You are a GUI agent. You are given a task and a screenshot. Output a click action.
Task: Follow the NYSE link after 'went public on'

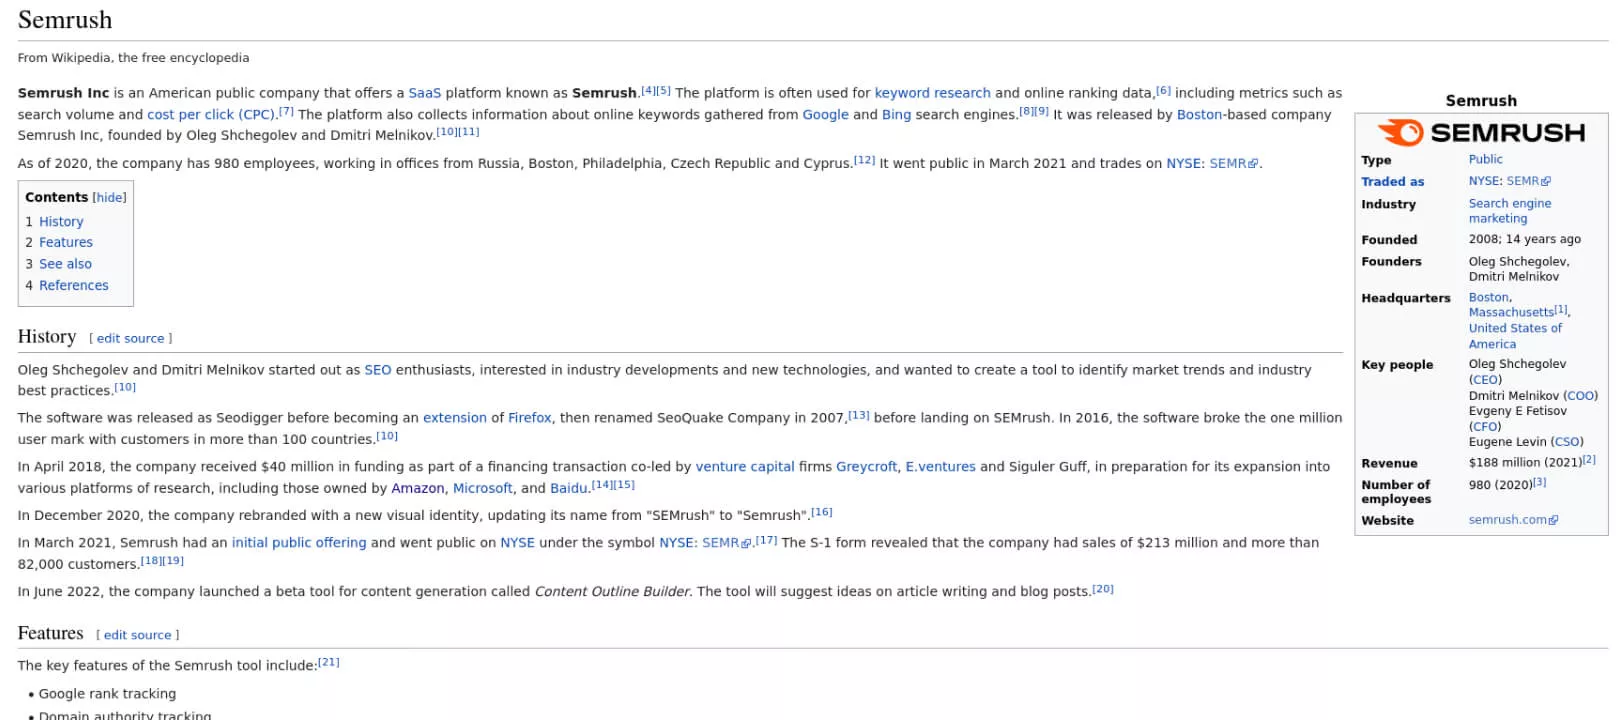coord(517,543)
